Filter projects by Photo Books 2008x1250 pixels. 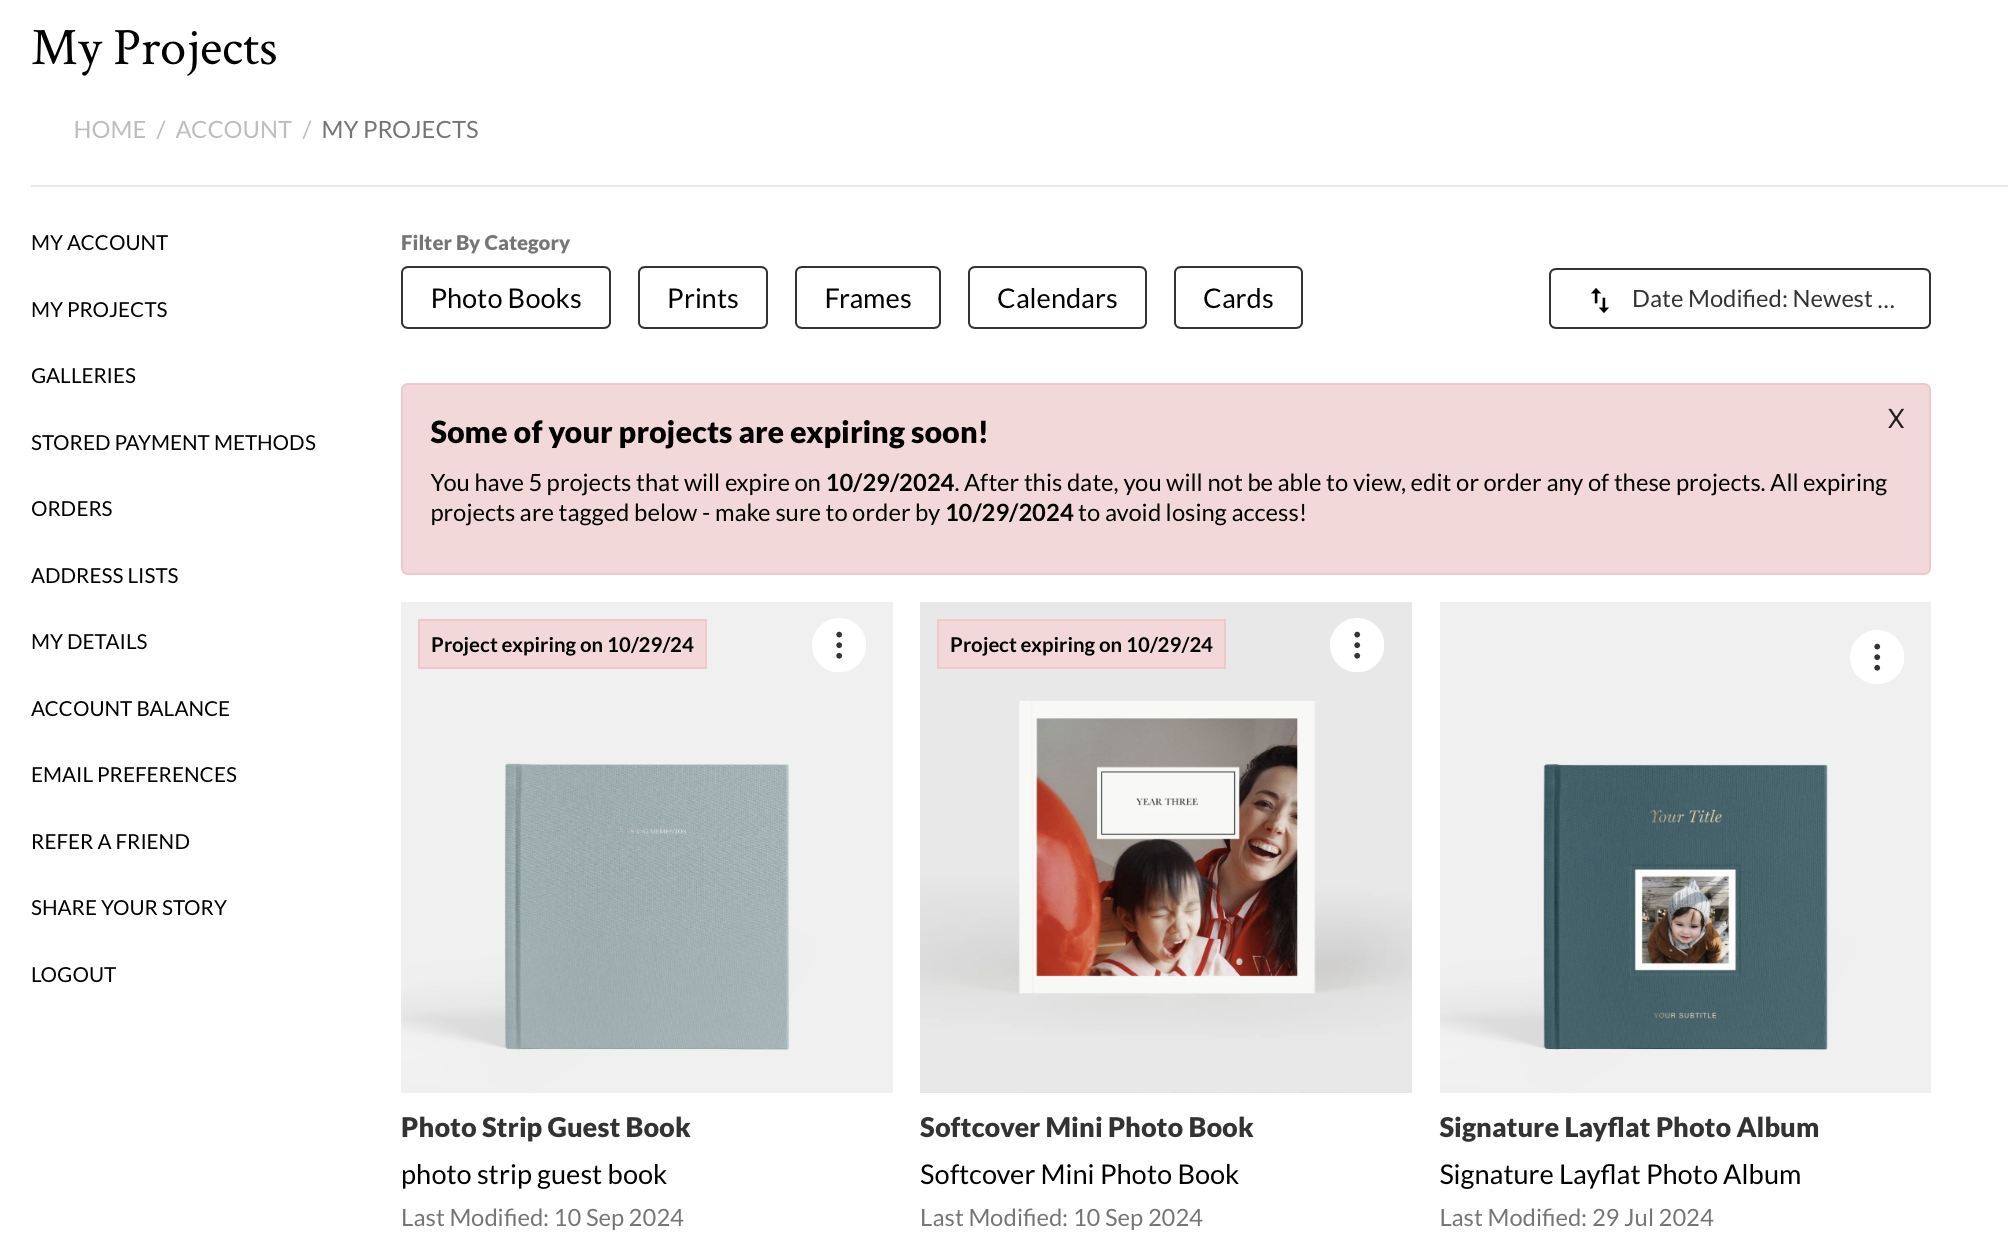(505, 298)
